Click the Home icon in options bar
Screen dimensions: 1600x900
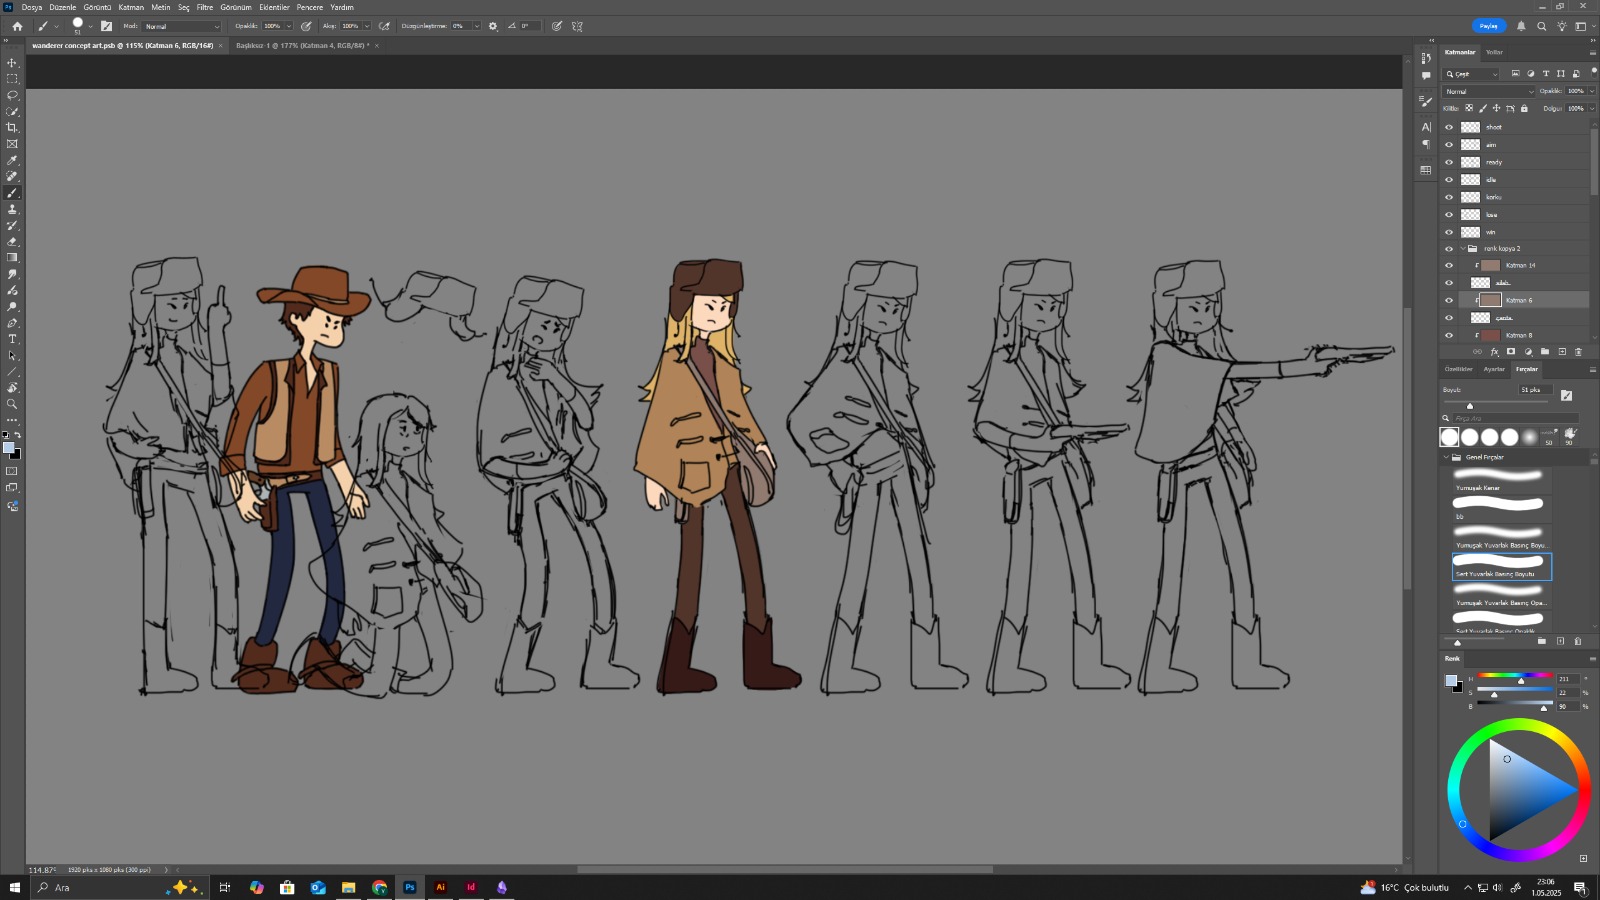click(x=17, y=26)
